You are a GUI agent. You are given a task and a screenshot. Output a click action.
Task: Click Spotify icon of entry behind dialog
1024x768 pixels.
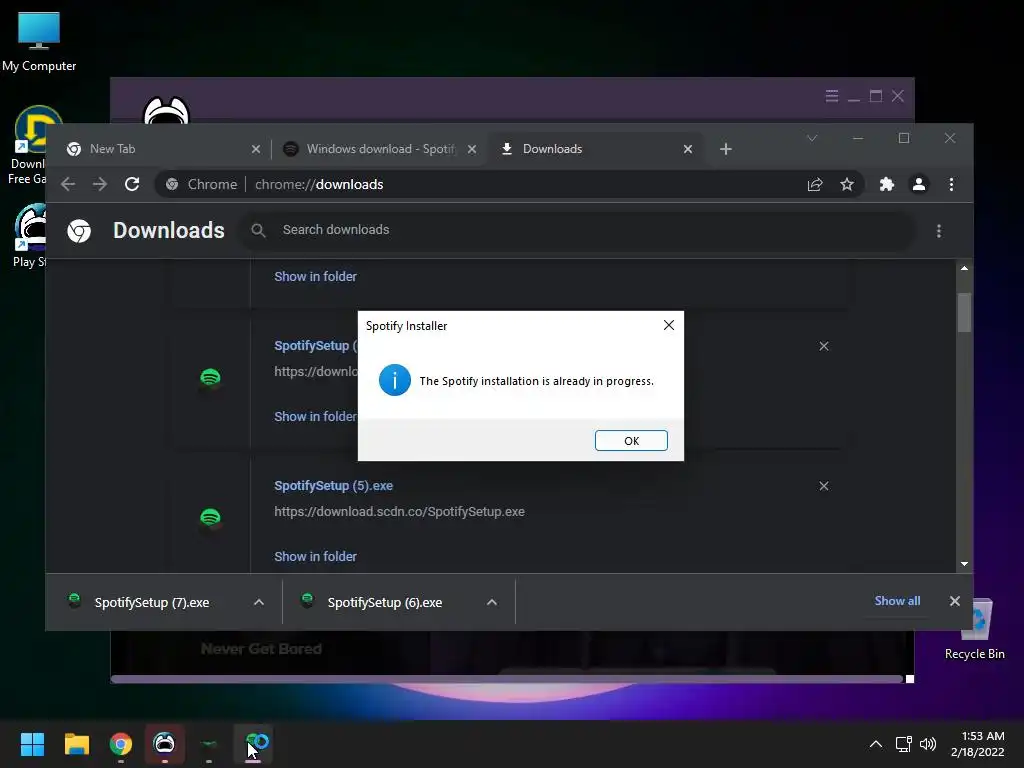point(210,378)
